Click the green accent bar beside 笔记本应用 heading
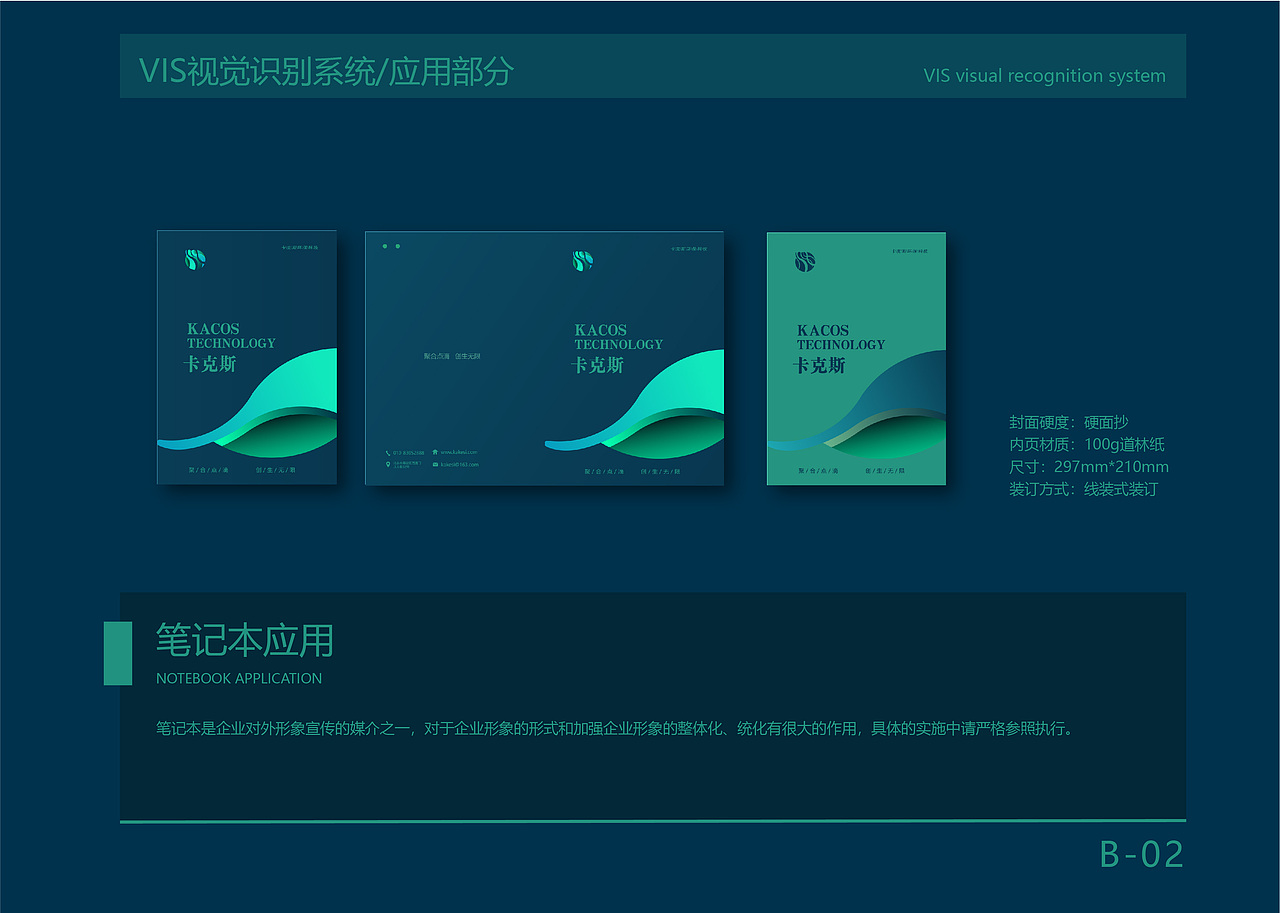This screenshot has height=913, width=1280. click(117, 652)
